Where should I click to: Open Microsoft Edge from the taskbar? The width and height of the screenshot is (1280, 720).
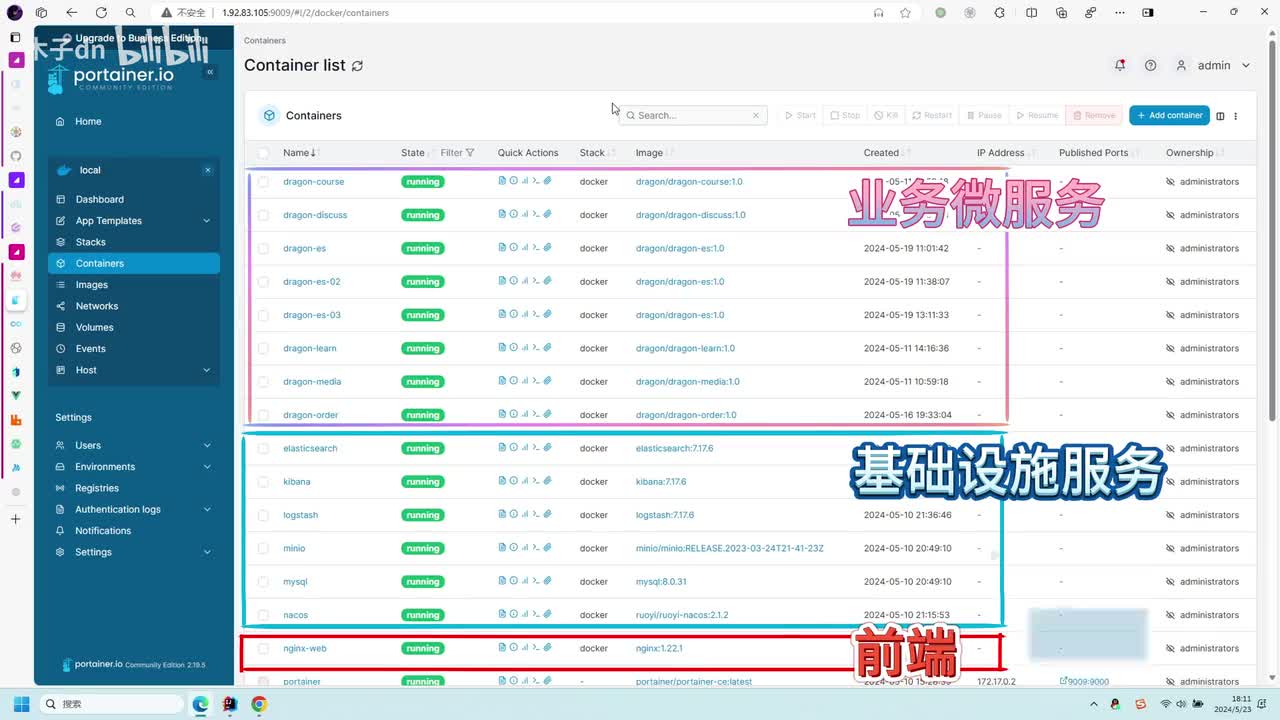[x=200, y=704]
